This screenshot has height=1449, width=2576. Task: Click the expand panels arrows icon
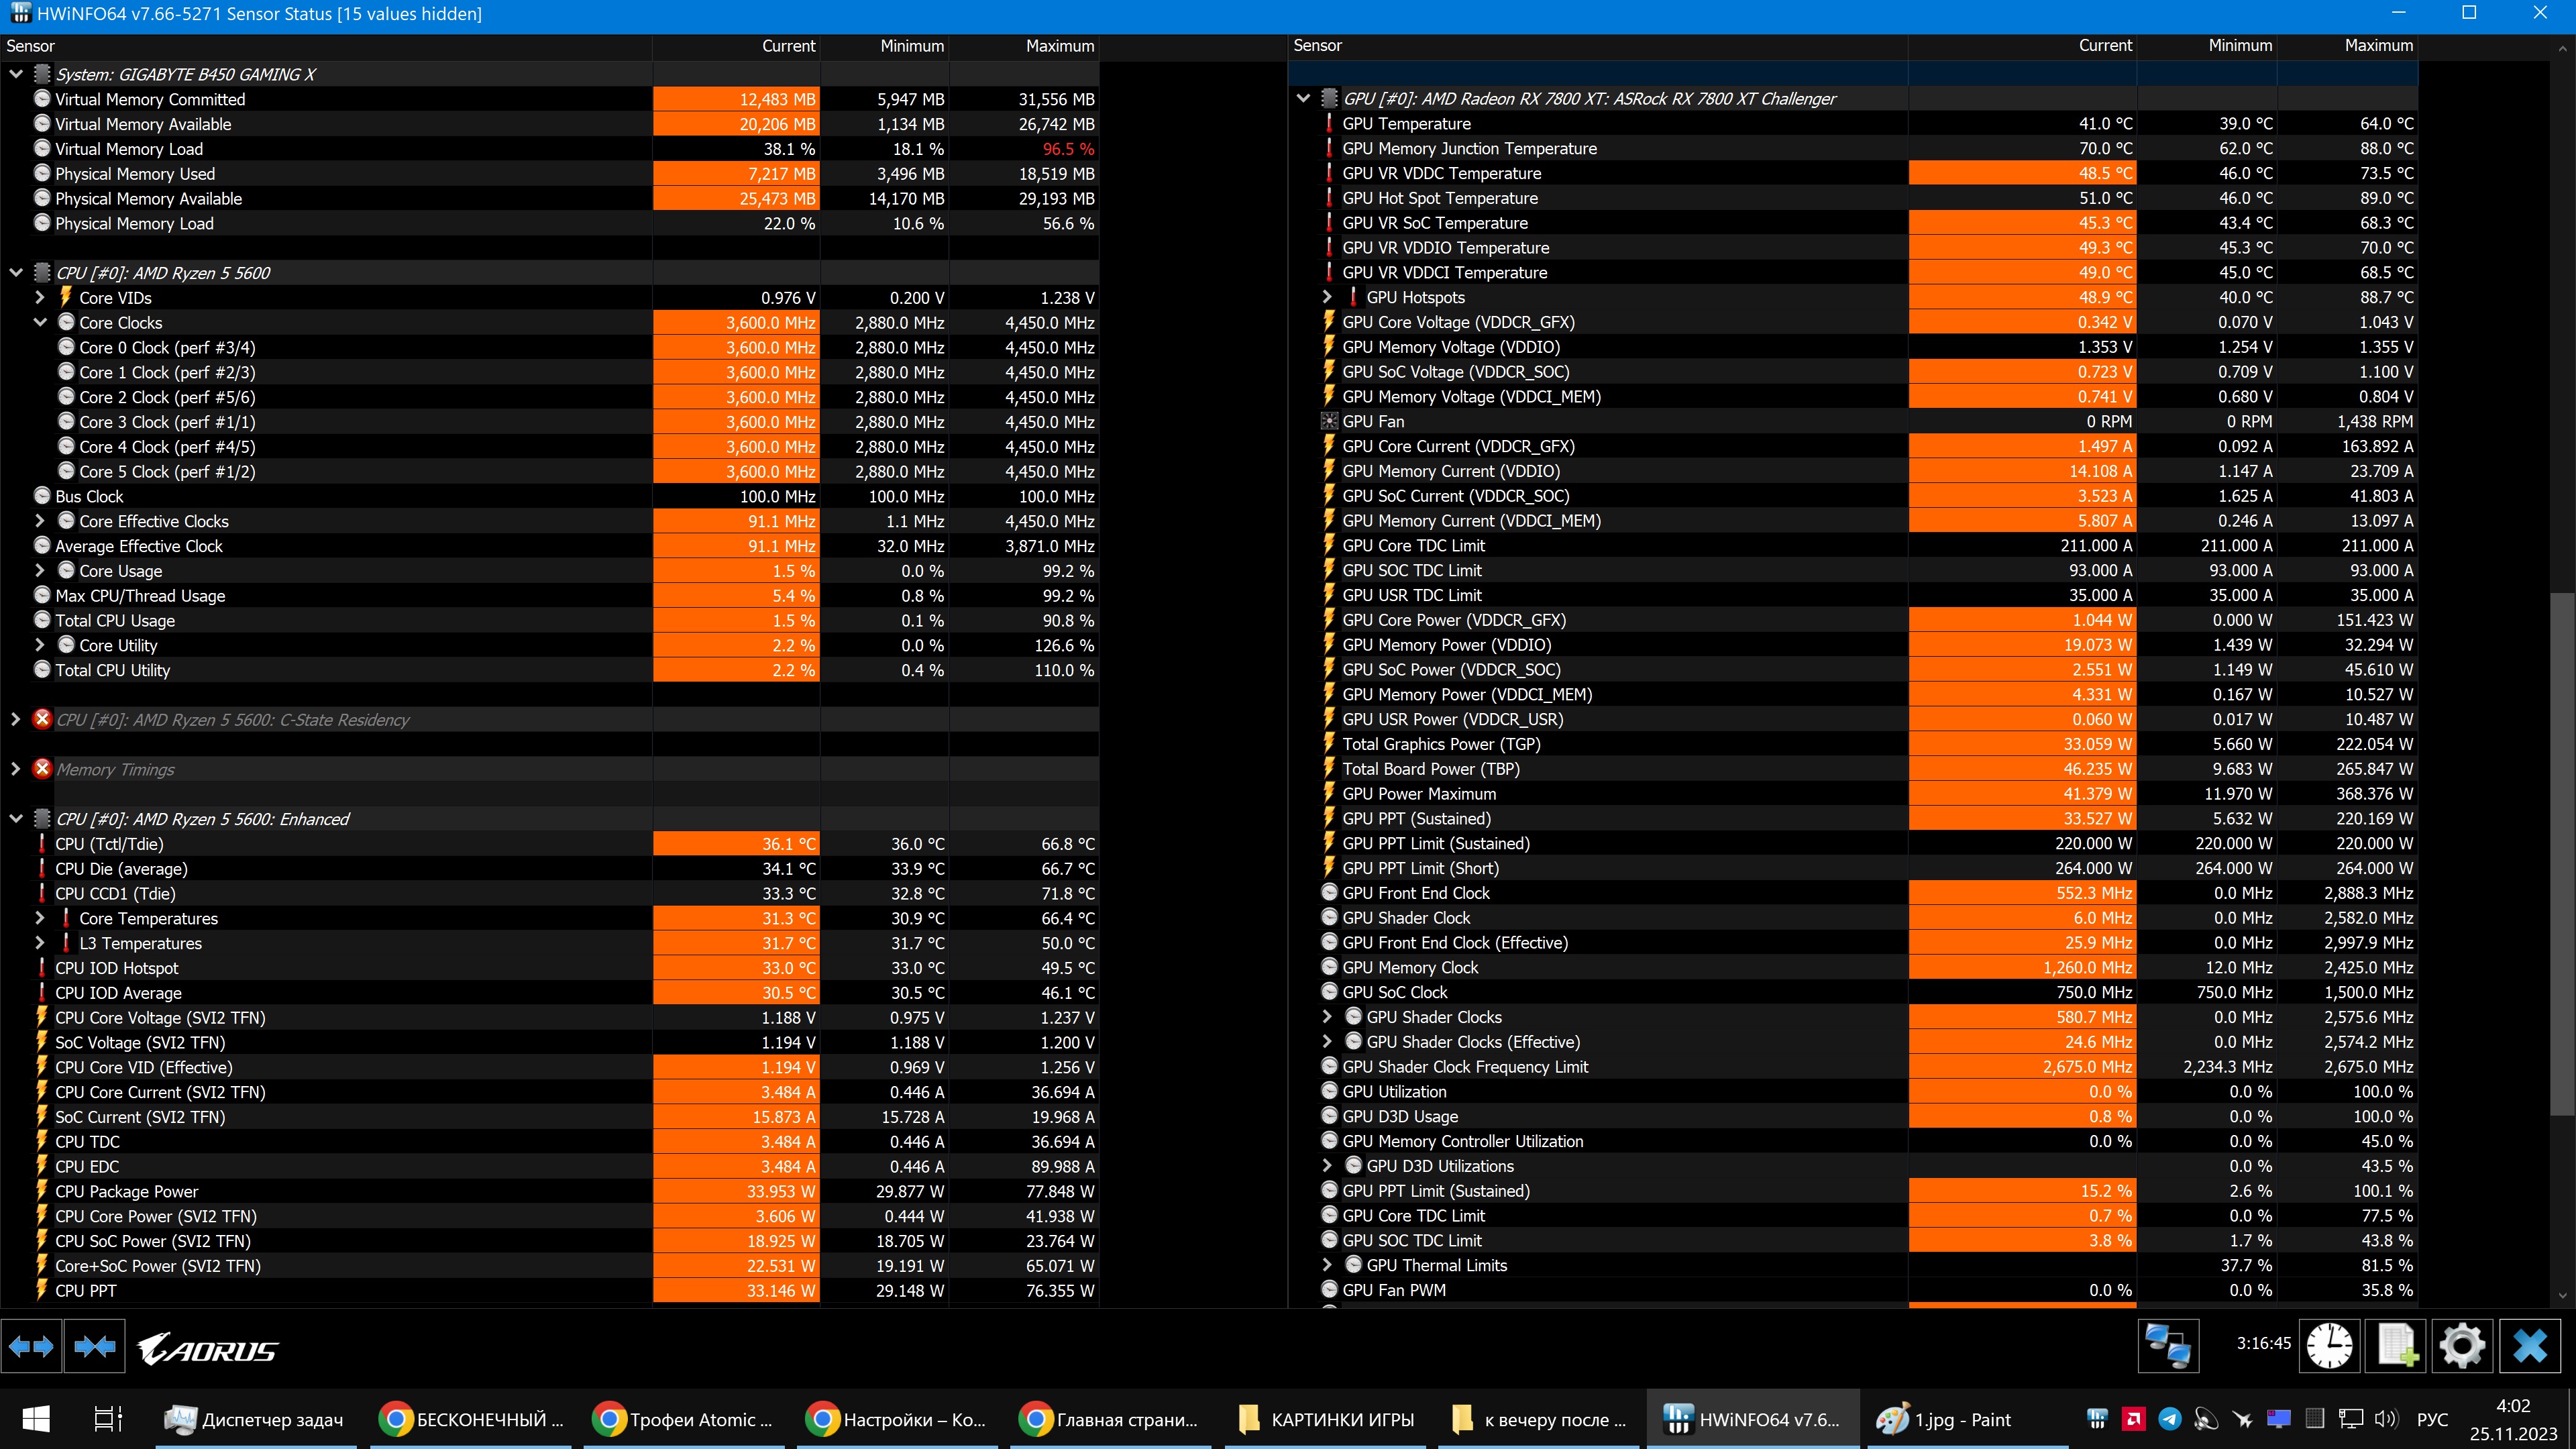(x=31, y=1347)
